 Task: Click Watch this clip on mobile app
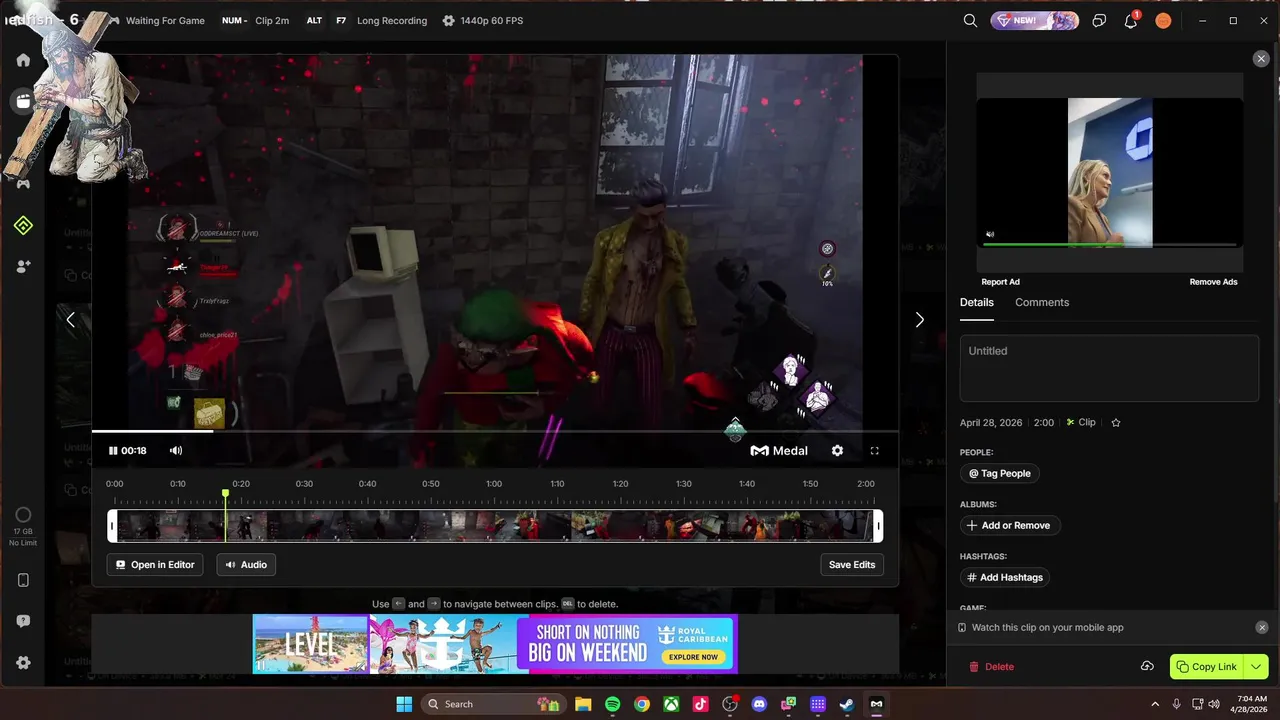click(x=1047, y=628)
